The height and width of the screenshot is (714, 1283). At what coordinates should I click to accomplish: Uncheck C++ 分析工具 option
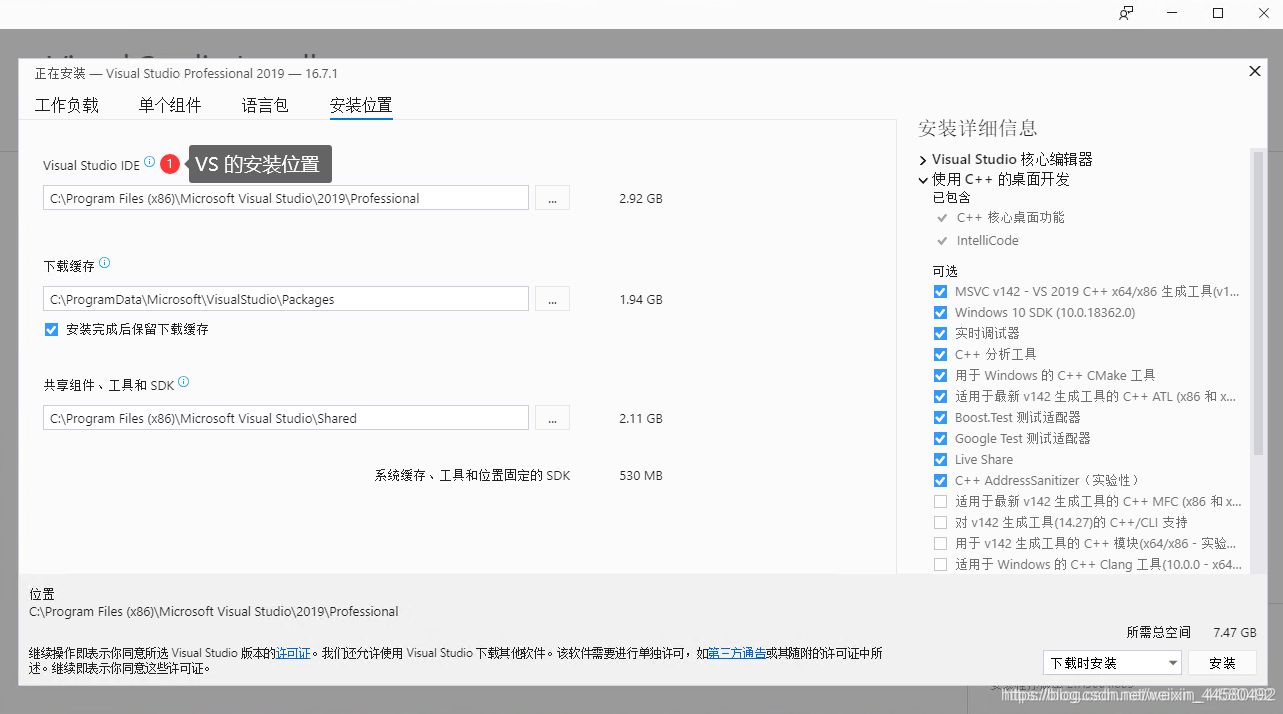[x=940, y=355]
